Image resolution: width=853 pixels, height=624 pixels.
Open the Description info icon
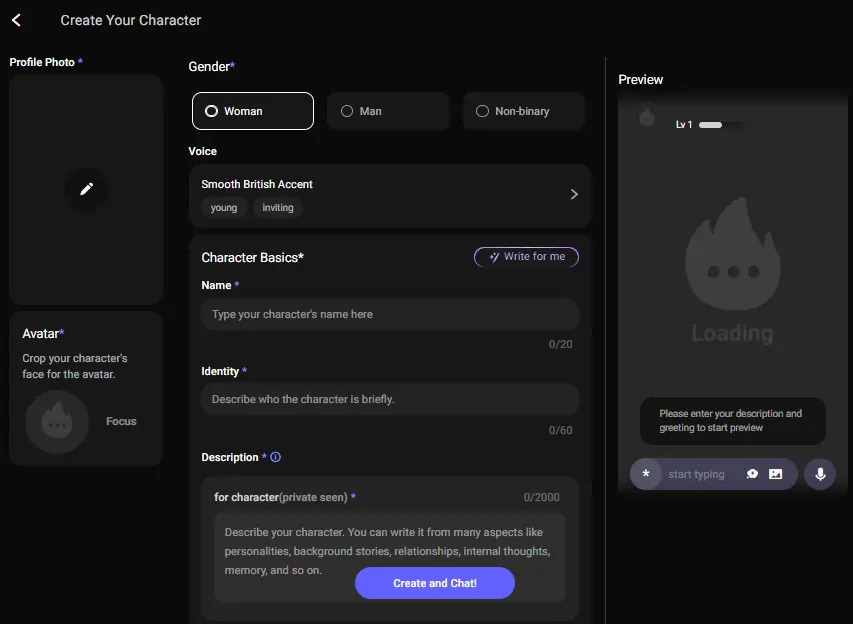click(x=275, y=457)
